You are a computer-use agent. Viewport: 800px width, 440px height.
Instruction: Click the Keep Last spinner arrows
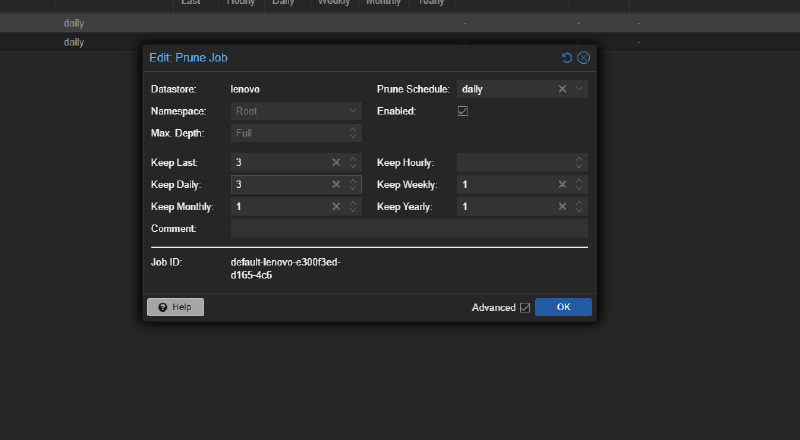(353, 162)
